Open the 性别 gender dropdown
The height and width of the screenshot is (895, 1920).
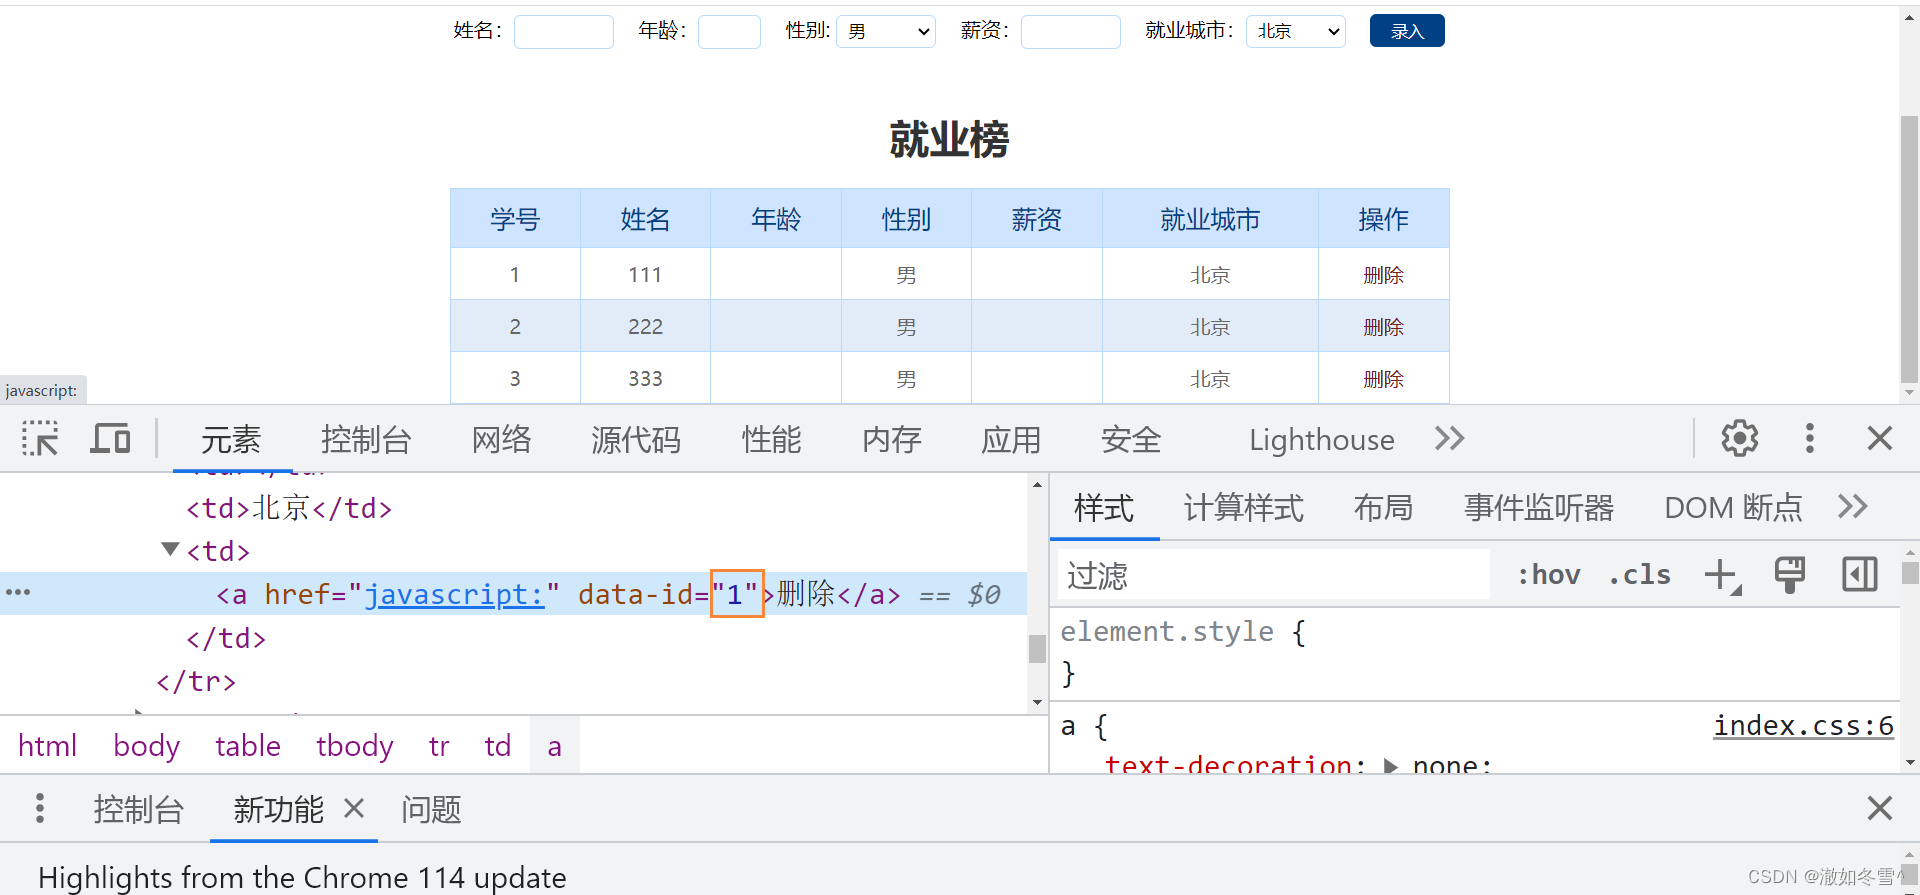tap(886, 31)
